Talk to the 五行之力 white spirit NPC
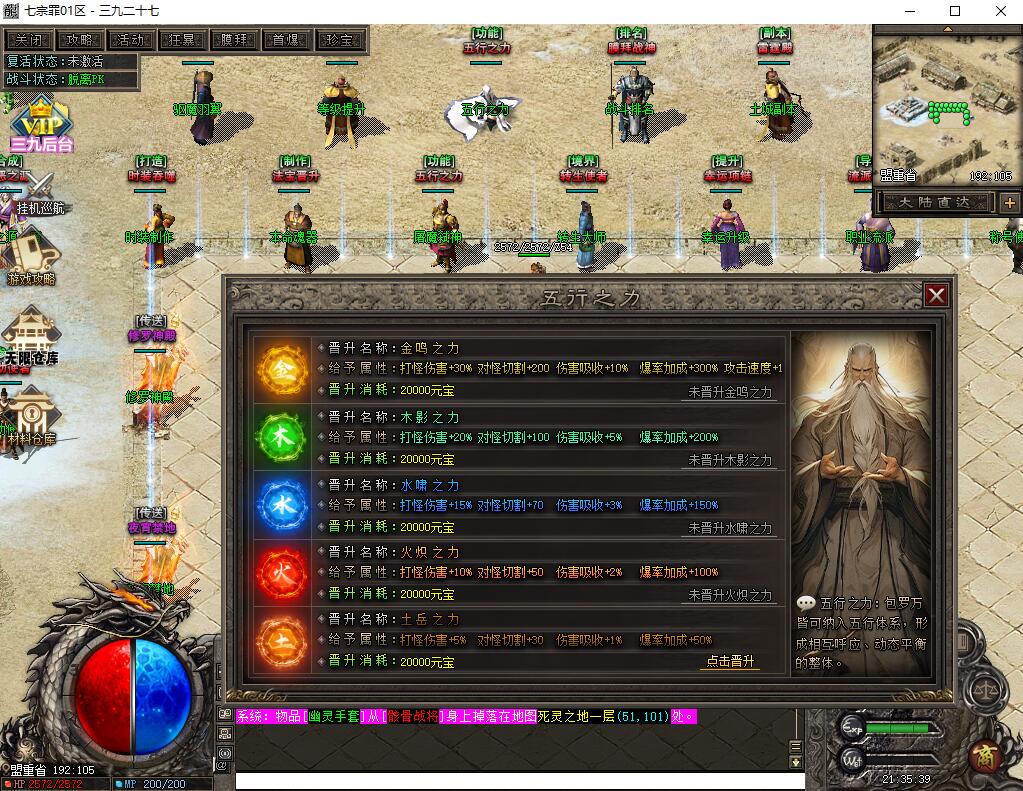Viewport: 1023px width, 791px height. pos(483,112)
